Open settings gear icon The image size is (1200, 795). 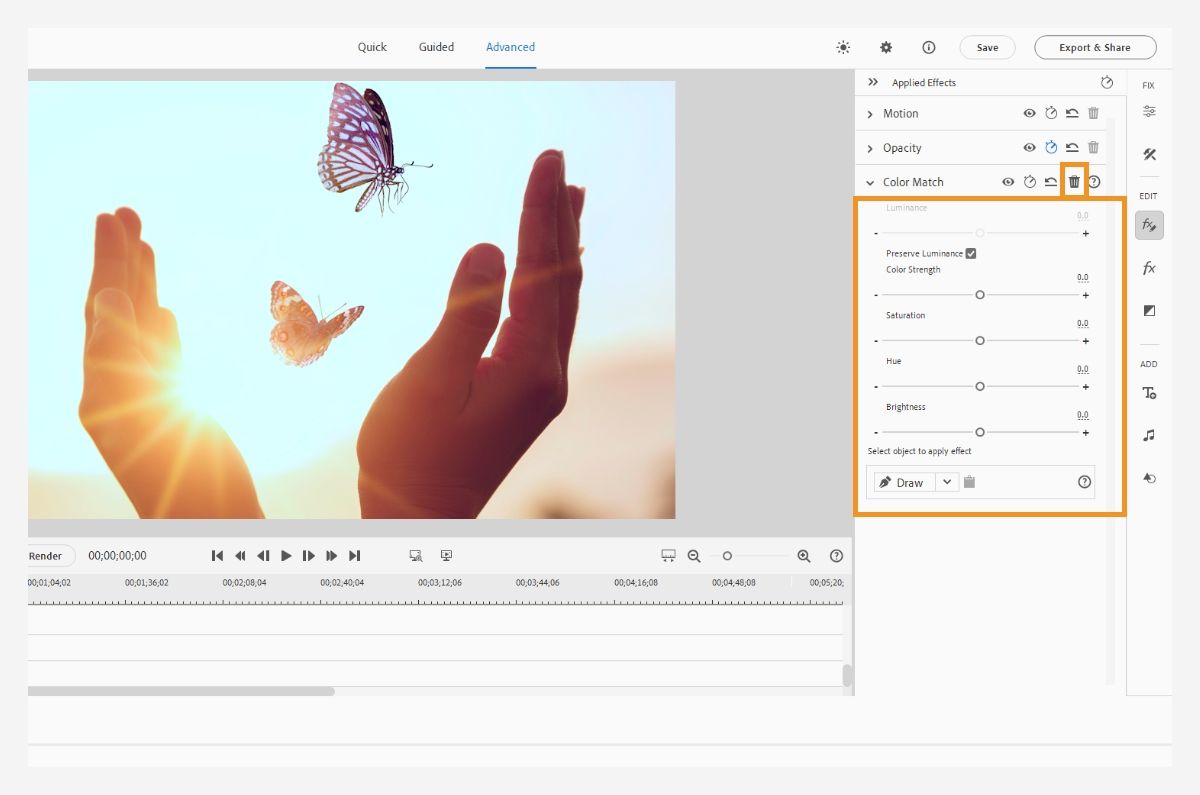point(886,47)
